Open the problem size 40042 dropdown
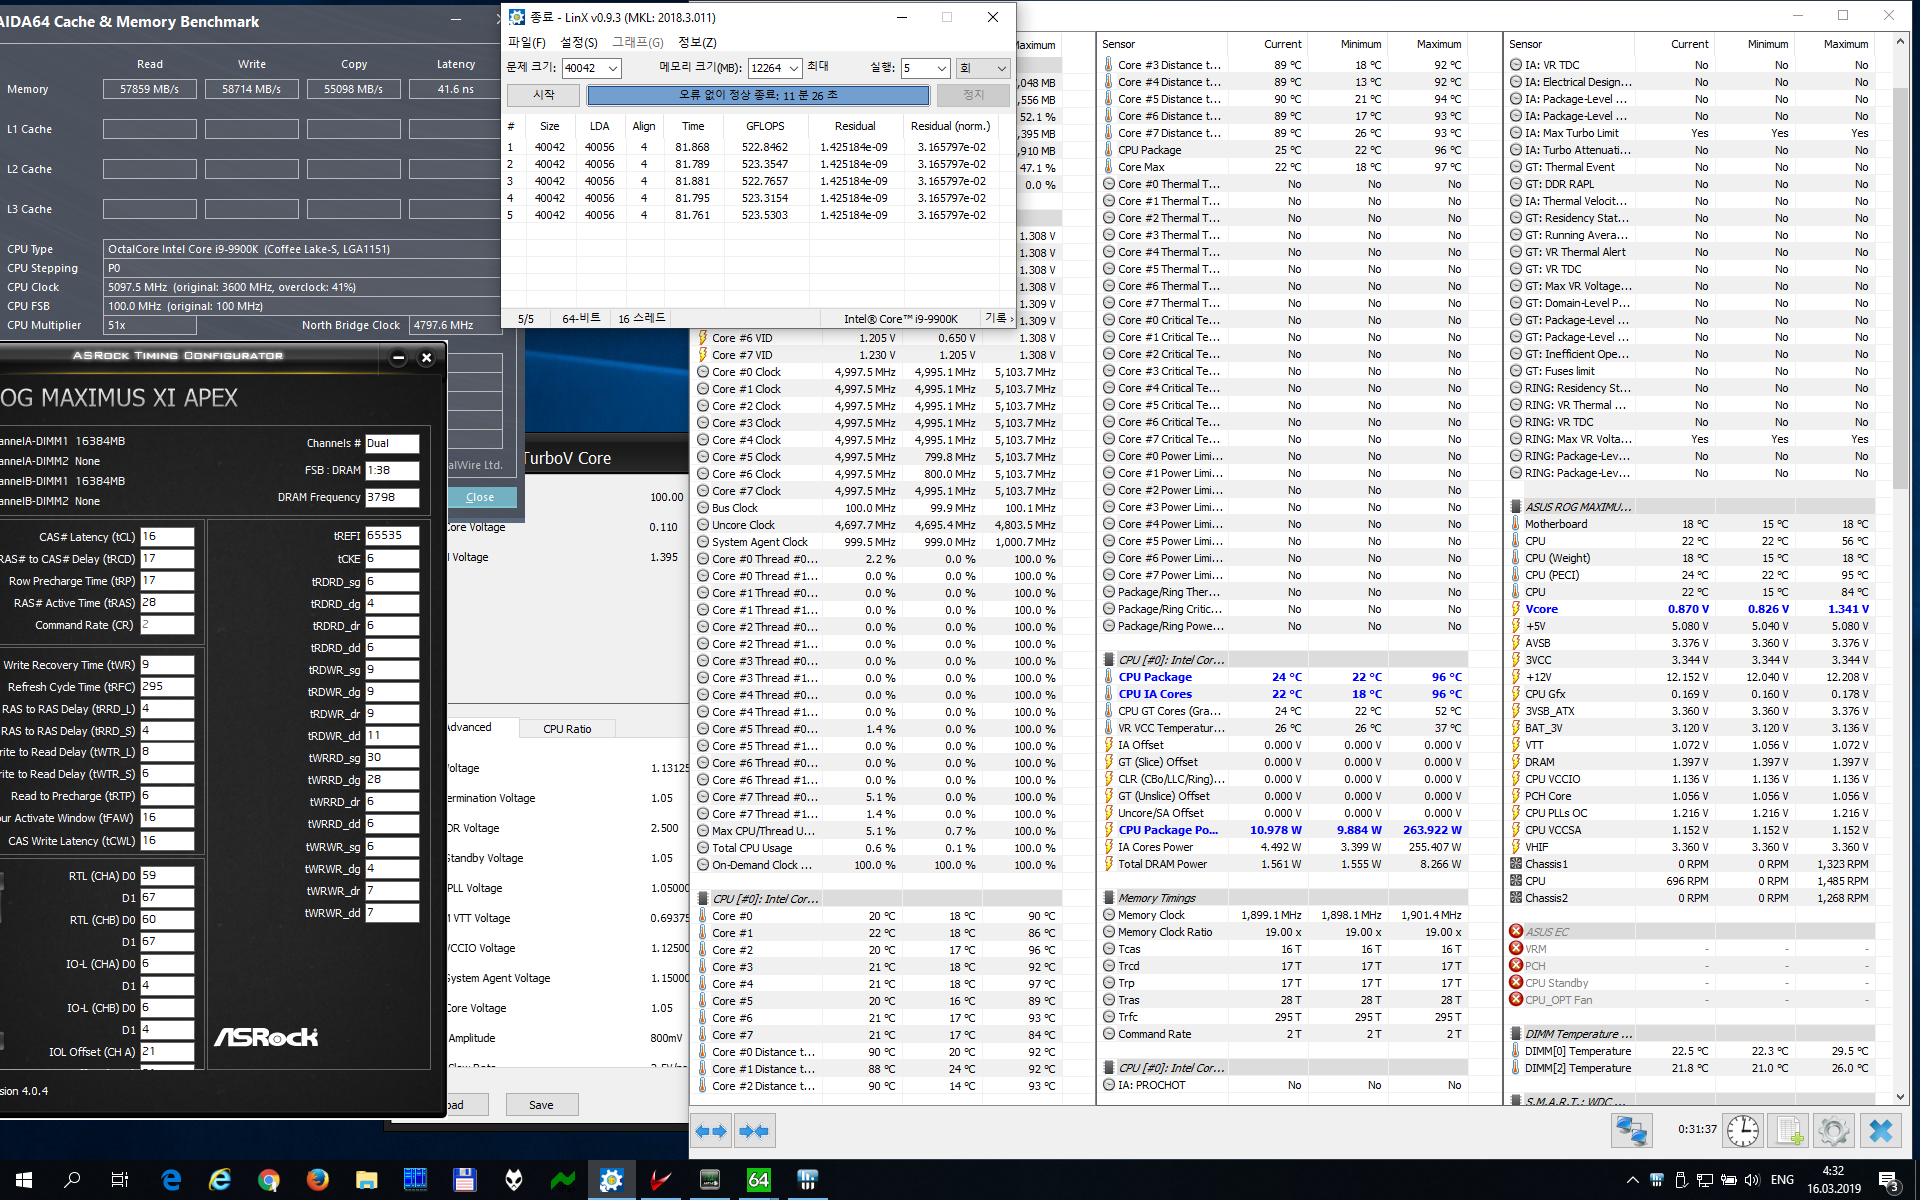1920x1200 pixels. click(612, 68)
